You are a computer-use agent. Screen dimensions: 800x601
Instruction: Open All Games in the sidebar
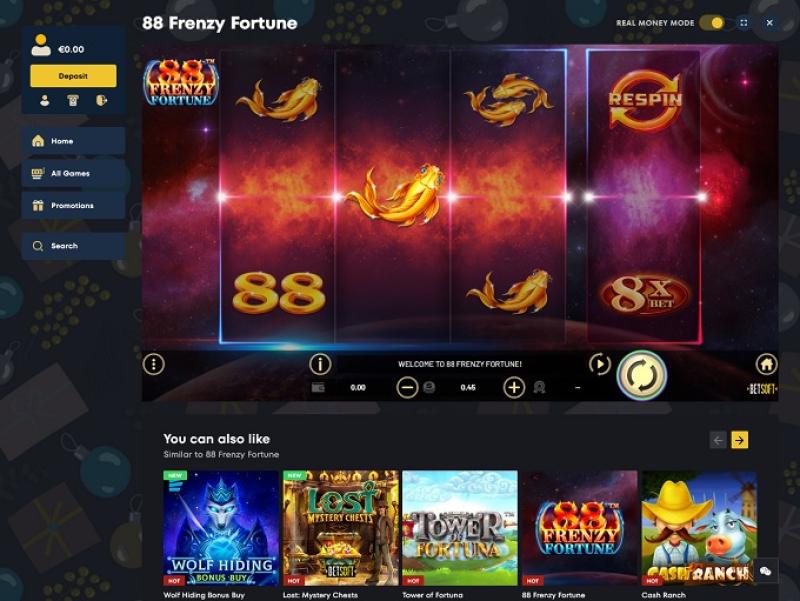[73, 173]
